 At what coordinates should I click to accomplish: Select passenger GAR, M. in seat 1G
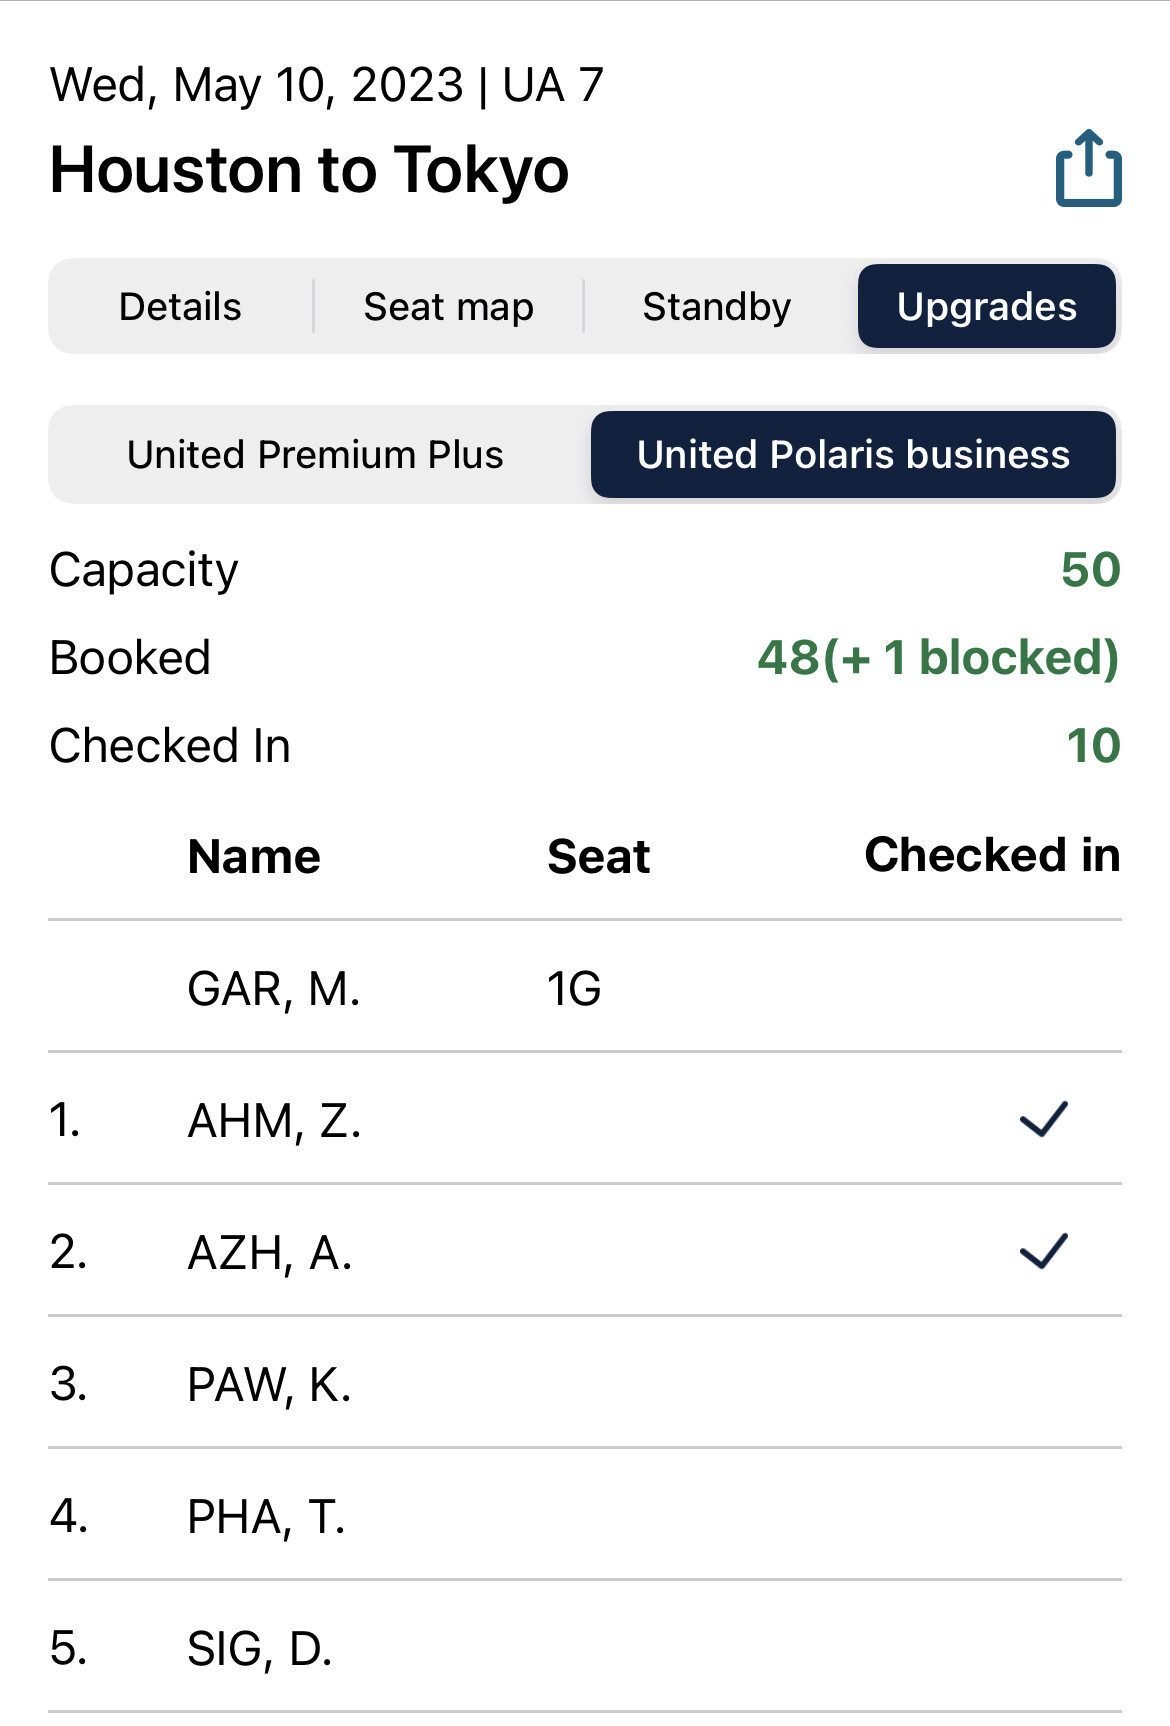pyautogui.click(x=274, y=989)
